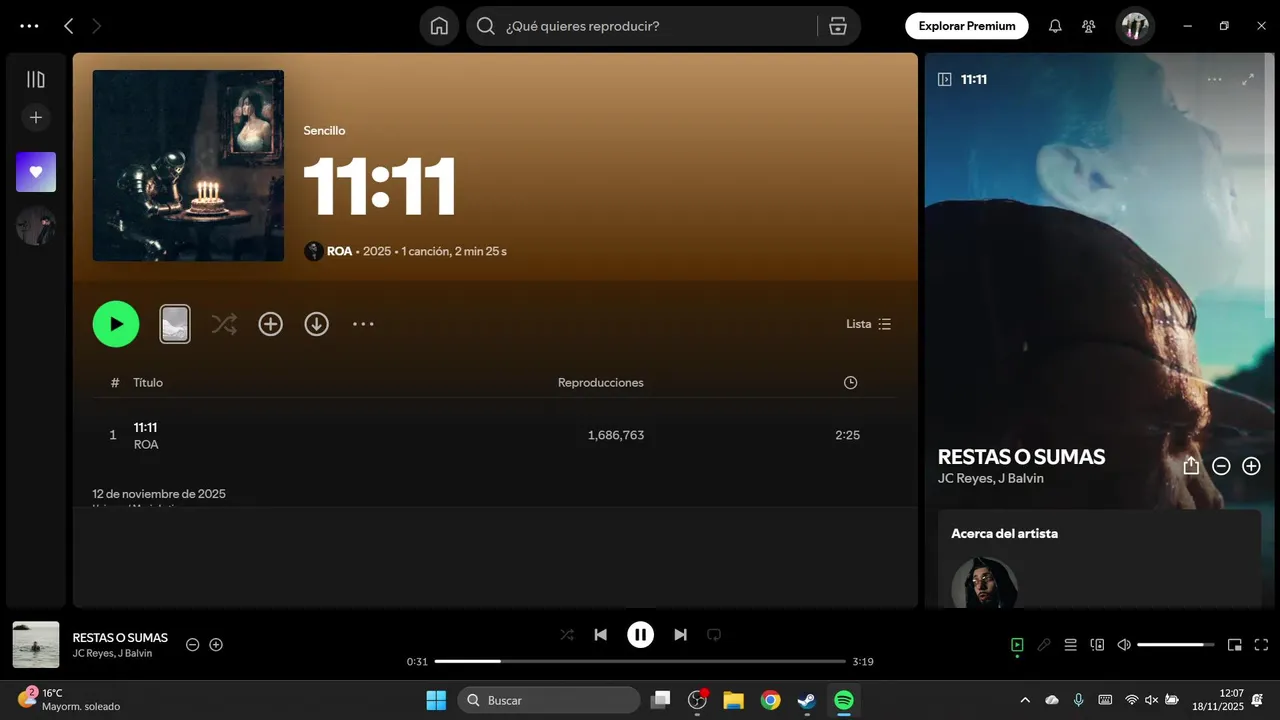Open more options in now playing panel
The width and height of the screenshot is (1280, 720).
pyautogui.click(x=1214, y=79)
